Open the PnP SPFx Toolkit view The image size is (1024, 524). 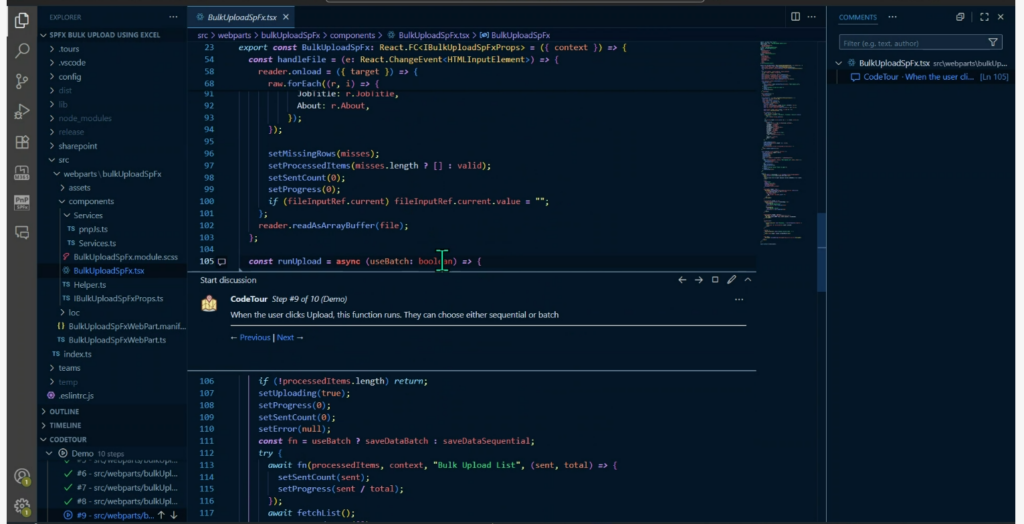point(22,203)
